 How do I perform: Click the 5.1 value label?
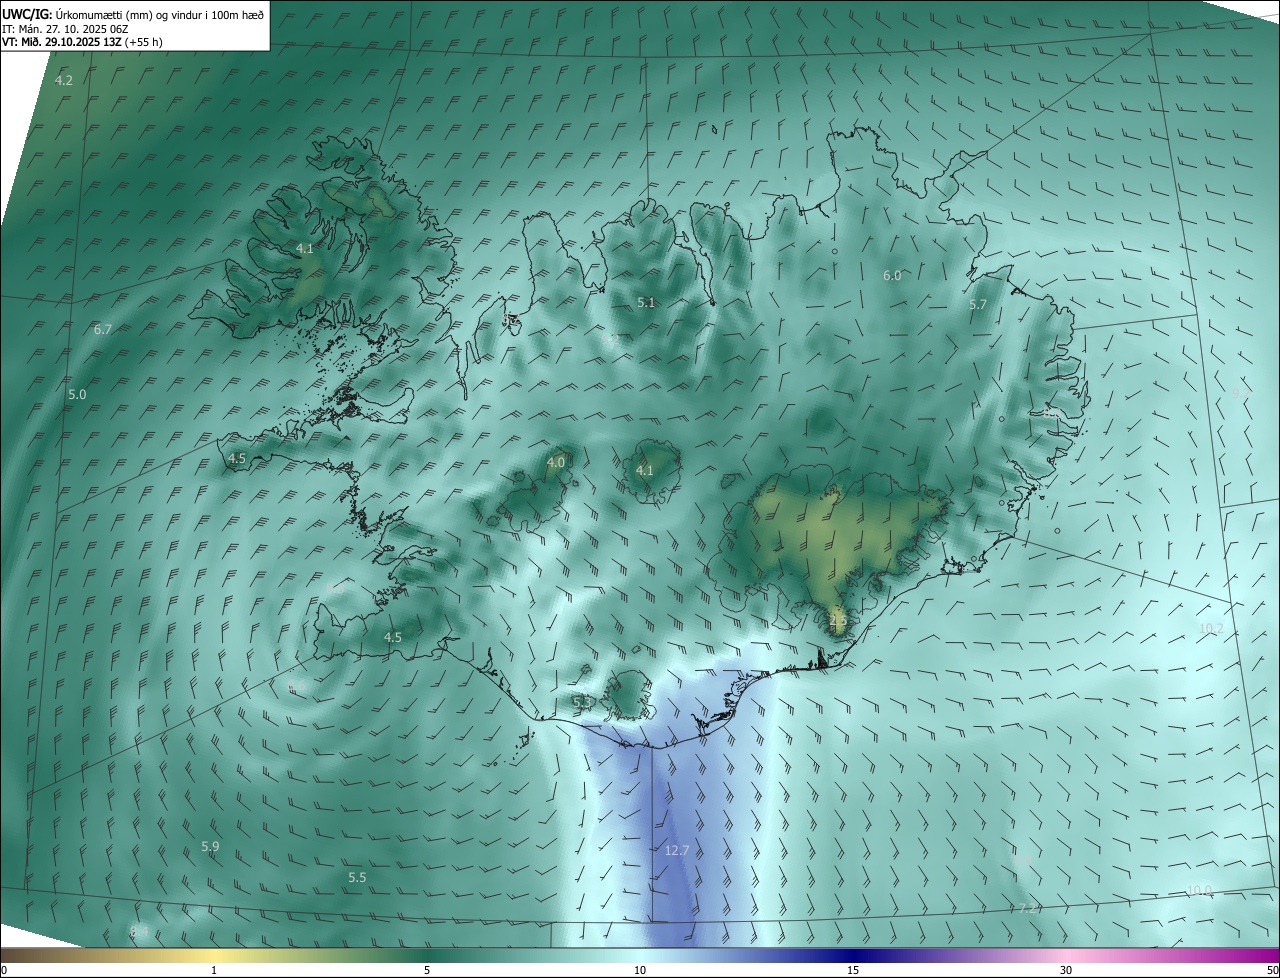point(646,302)
